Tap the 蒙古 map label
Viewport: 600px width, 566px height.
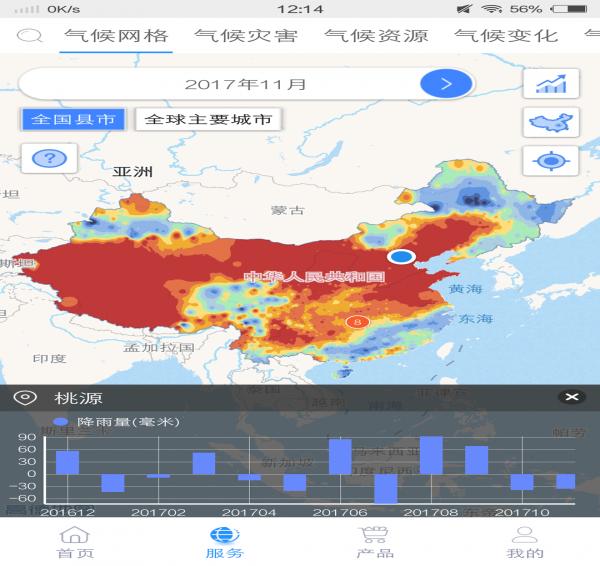click(x=288, y=210)
